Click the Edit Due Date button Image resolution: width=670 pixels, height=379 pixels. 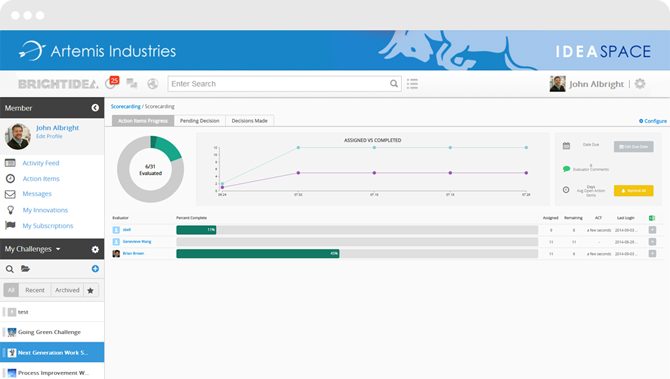[634, 147]
